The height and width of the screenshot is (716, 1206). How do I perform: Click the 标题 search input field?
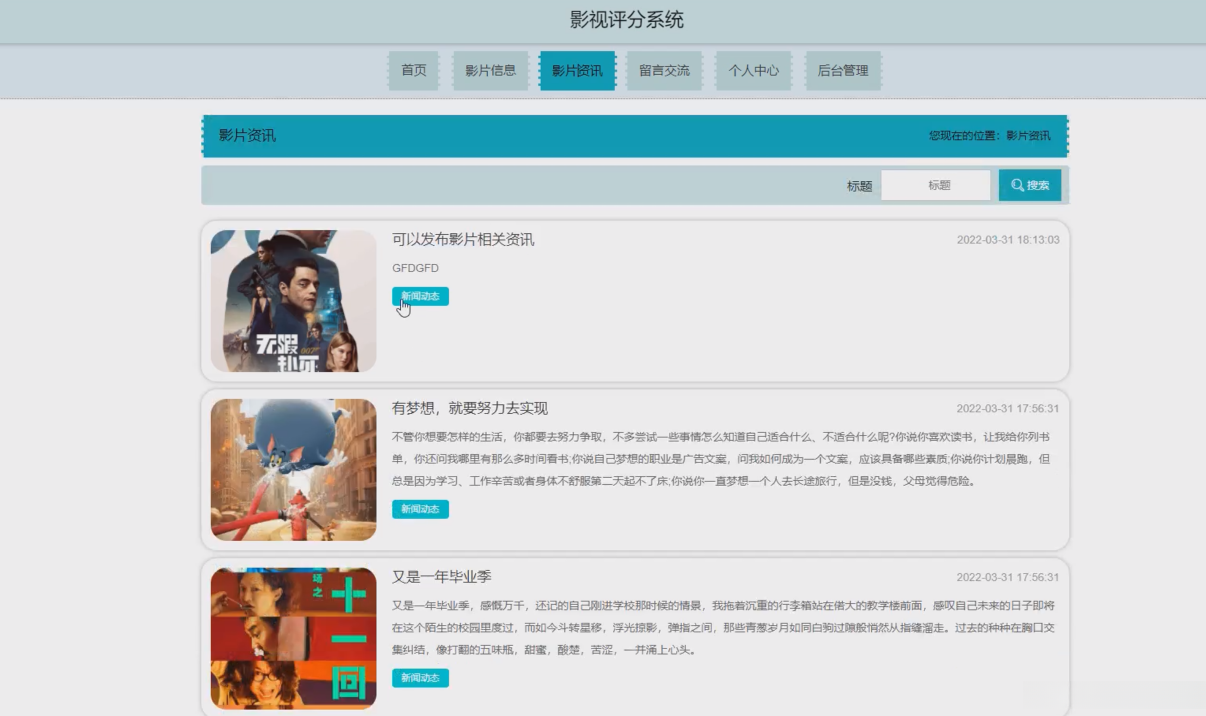[936, 185]
